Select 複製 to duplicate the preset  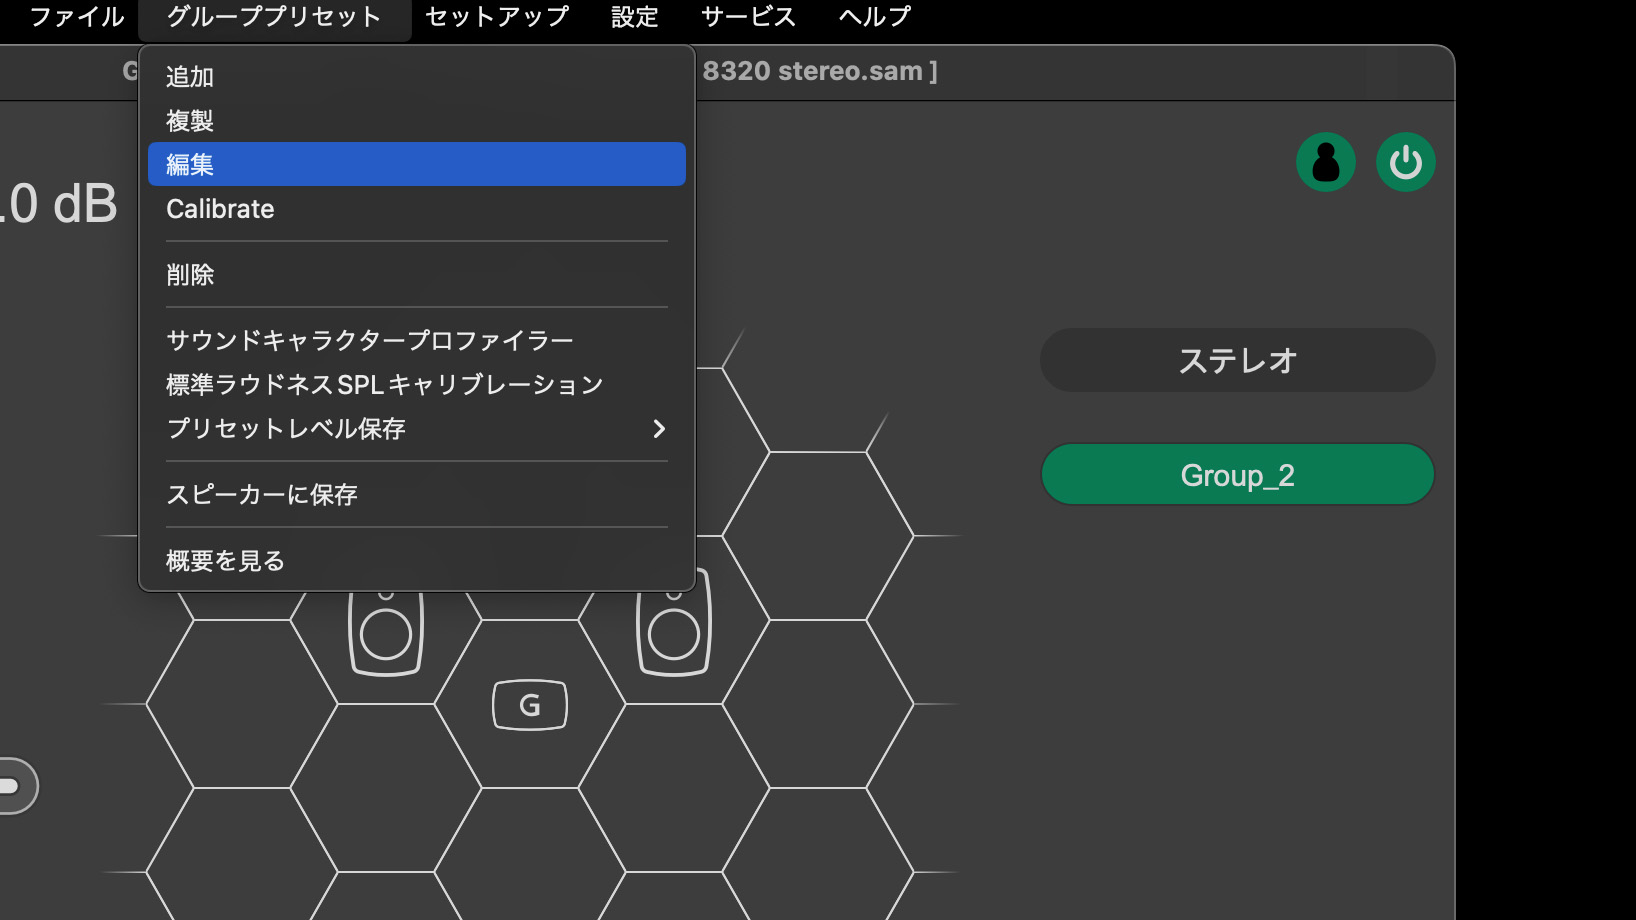pos(188,119)
